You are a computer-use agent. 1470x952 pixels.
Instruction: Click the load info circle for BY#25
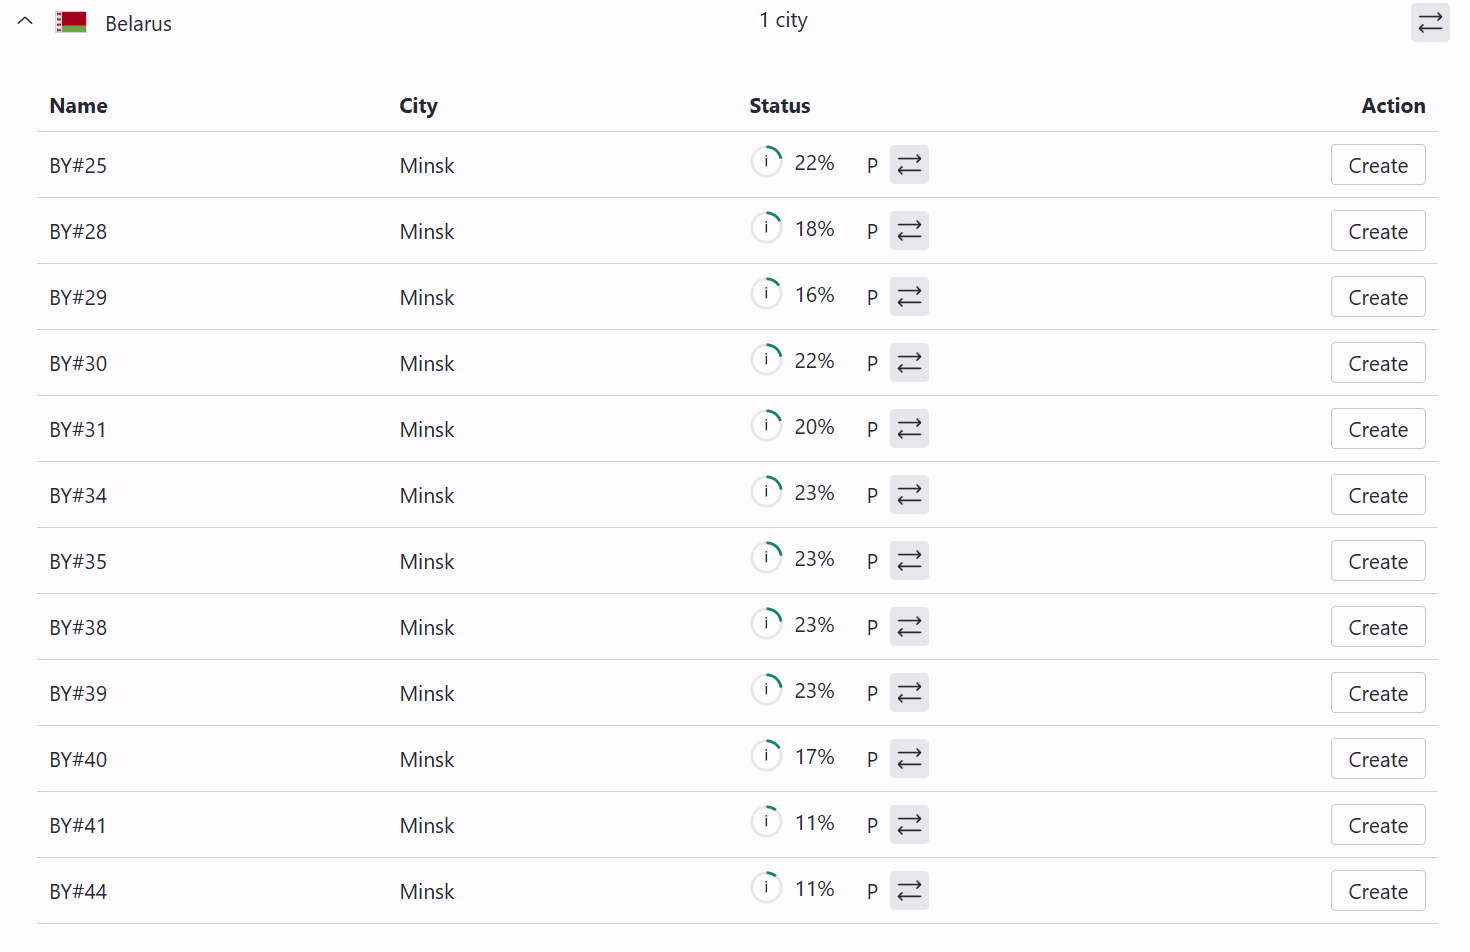click(x=766, y=161)
